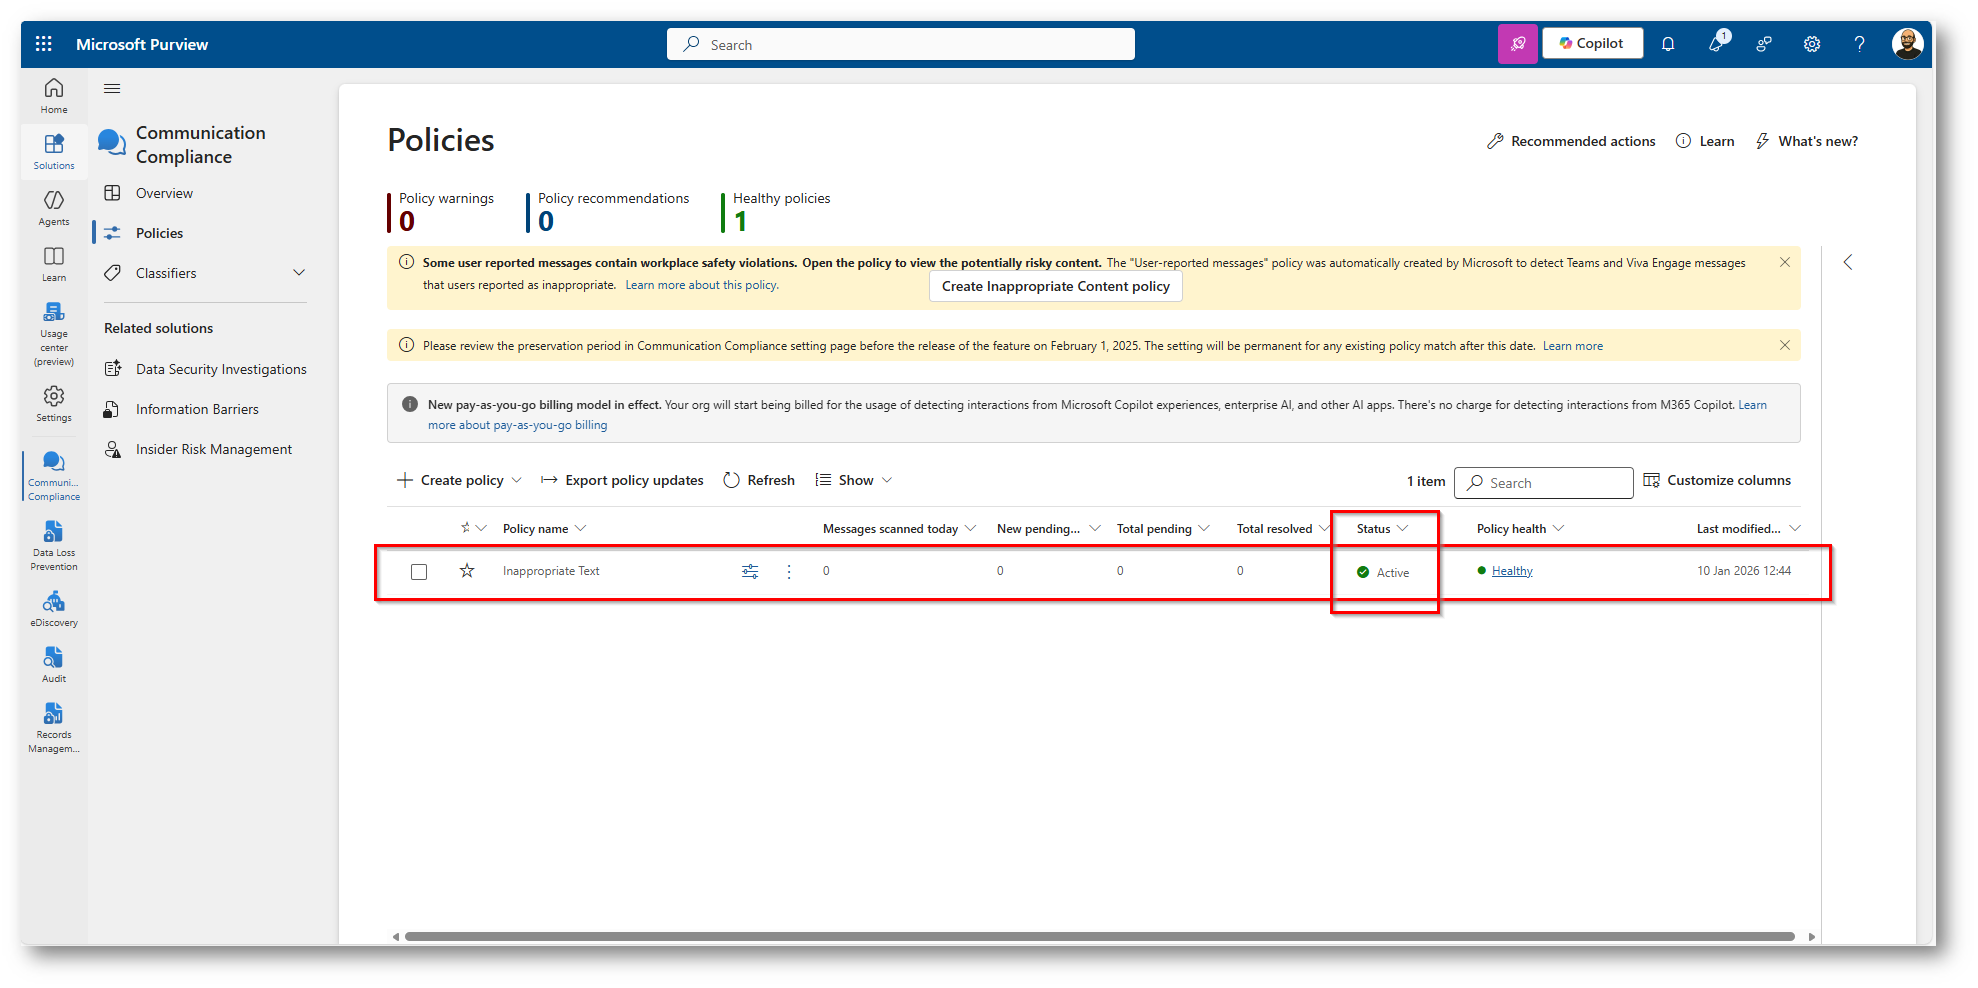Go to Overview in Communication Compliance
This screenshot has height=988, width=1978.
click(164, 193)
